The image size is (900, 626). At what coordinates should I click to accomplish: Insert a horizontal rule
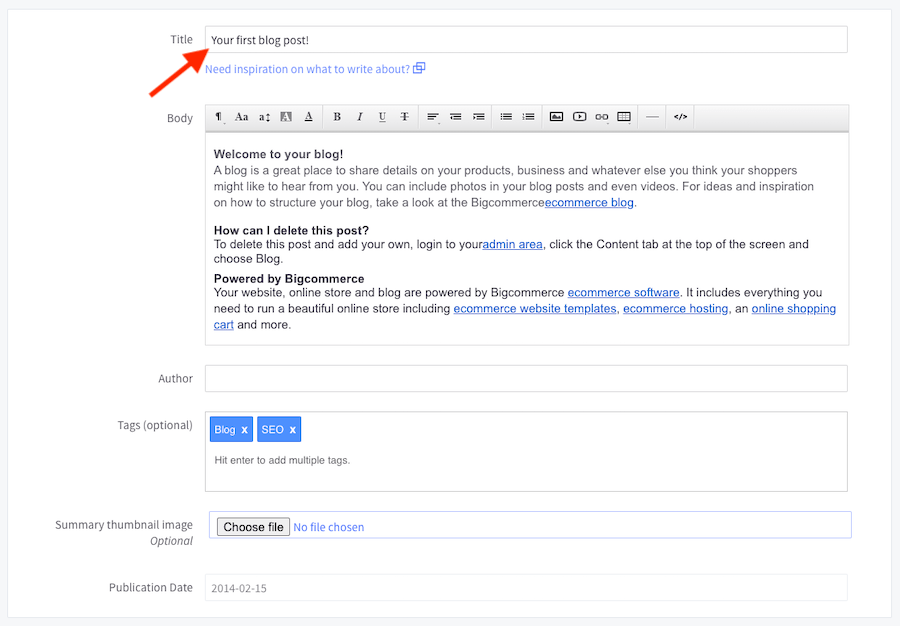coord(652,117)
